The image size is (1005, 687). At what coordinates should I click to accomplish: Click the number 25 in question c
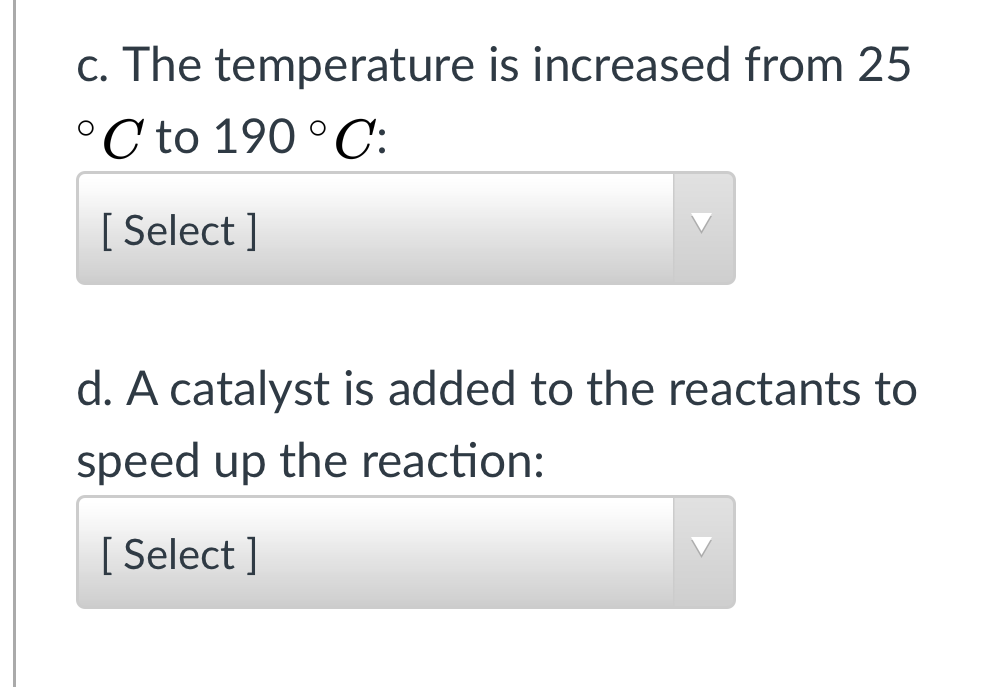(885, 66)
